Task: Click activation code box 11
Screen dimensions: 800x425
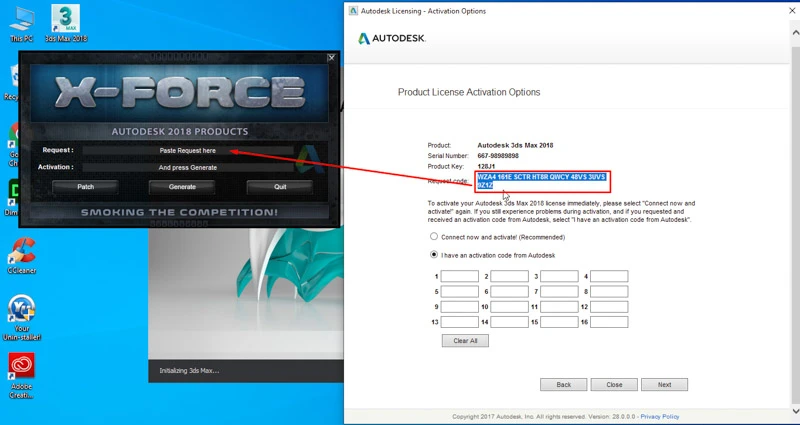Action: (x=559, y=307)
